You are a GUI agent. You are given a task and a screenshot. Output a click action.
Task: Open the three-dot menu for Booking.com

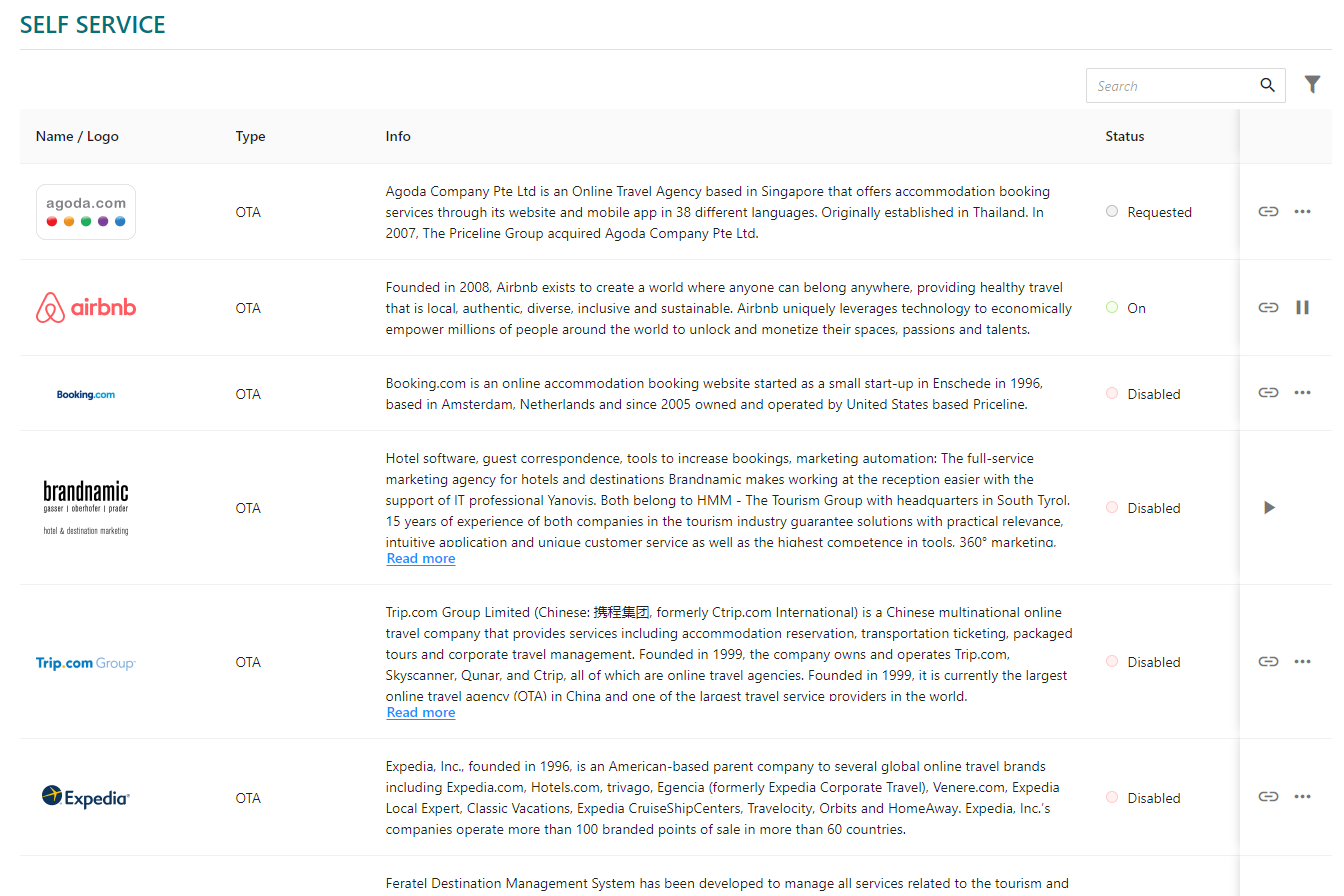click(1302, 393)
